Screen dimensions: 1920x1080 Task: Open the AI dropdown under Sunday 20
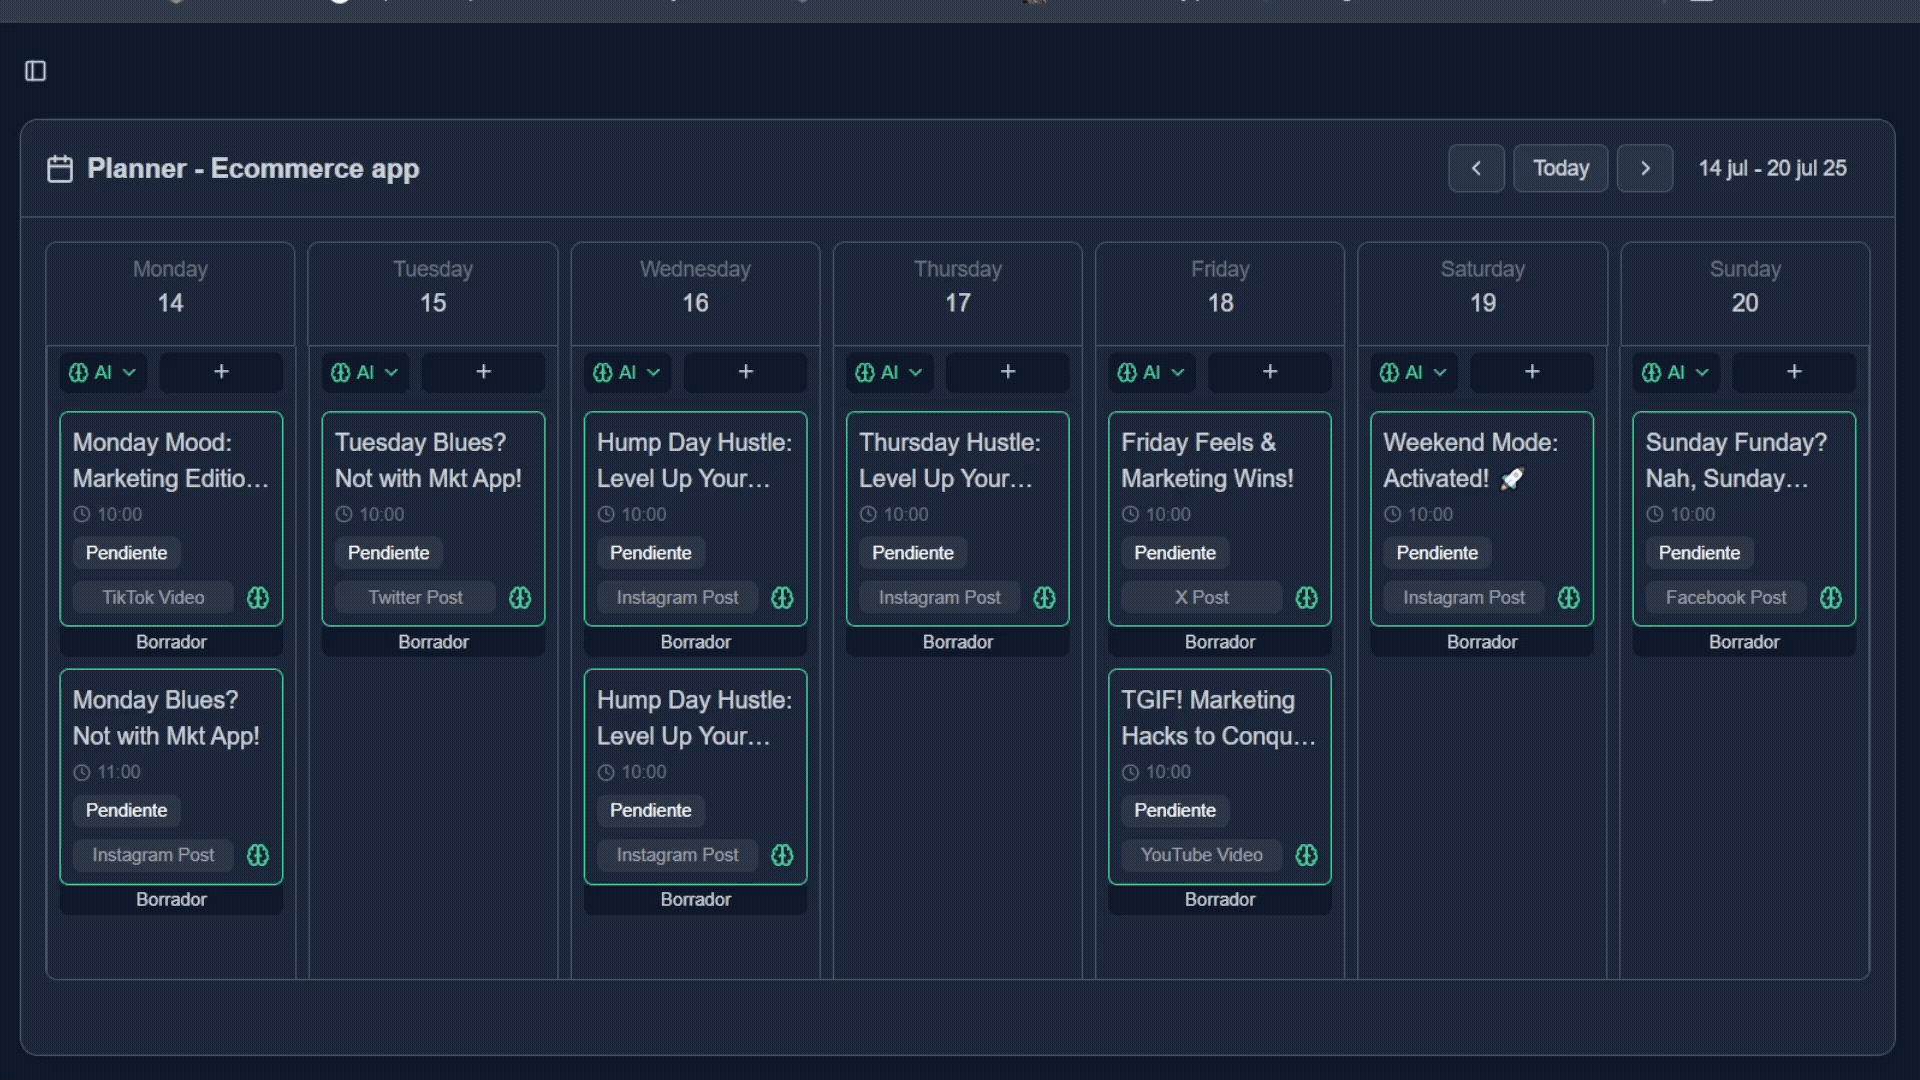tap(1674, 372)
